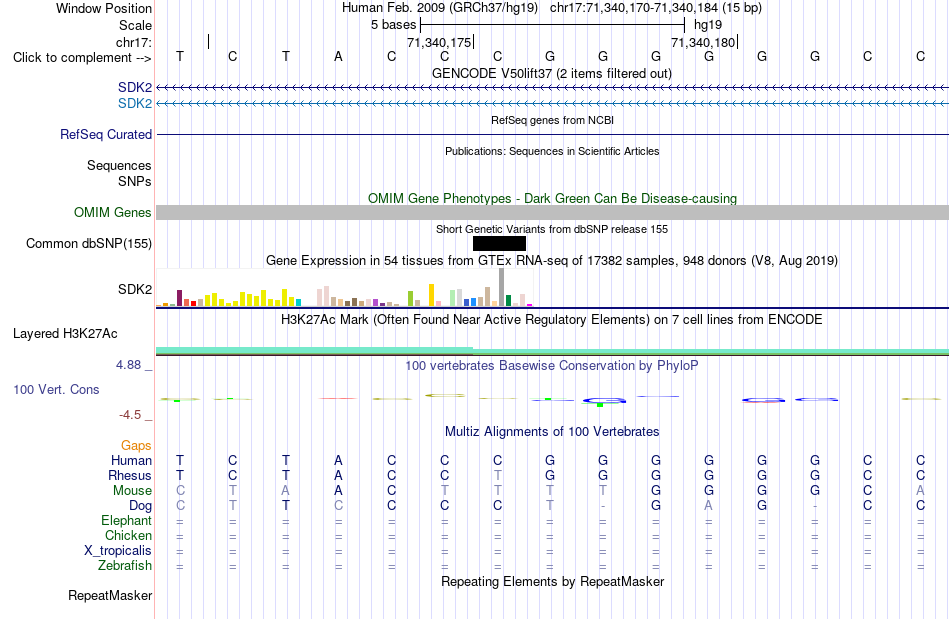Image resolution: width=950 pixels, height=619 pixels.
Task: Click the GTEx Gene Expression in 54 tissues title
Action: pos(552,261)
